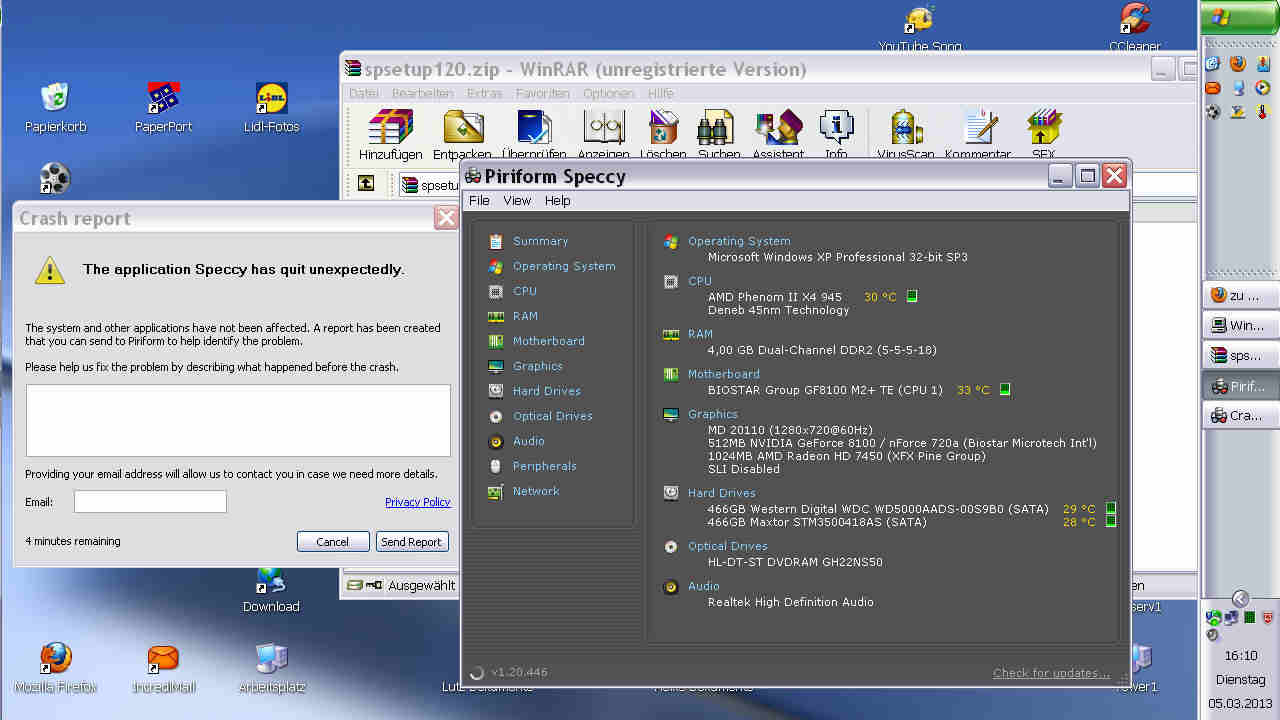Viewport: 1280px width, 720px height.
Task: Open the Speccy Help menu
Action: point(557,201)
